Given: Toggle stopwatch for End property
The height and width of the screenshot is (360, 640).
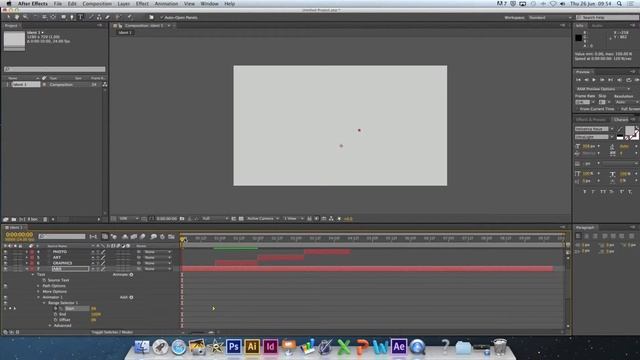Looking at the screenshot, I should click(x=56, y=314).
